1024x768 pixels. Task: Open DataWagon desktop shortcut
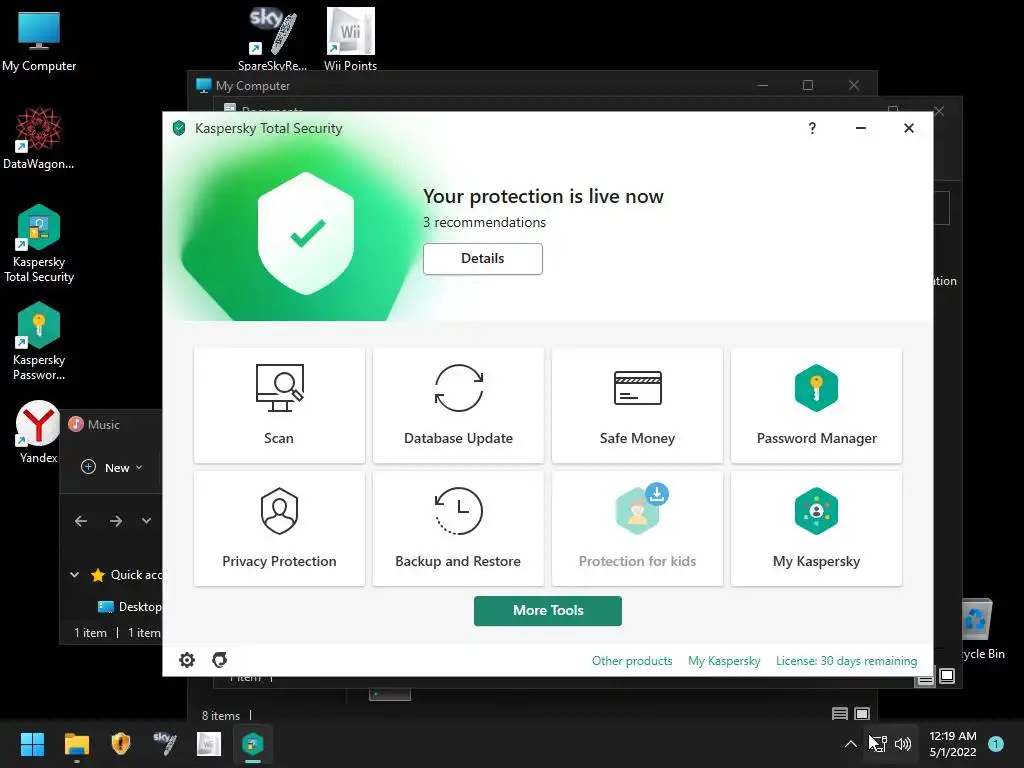click(39, 138)
